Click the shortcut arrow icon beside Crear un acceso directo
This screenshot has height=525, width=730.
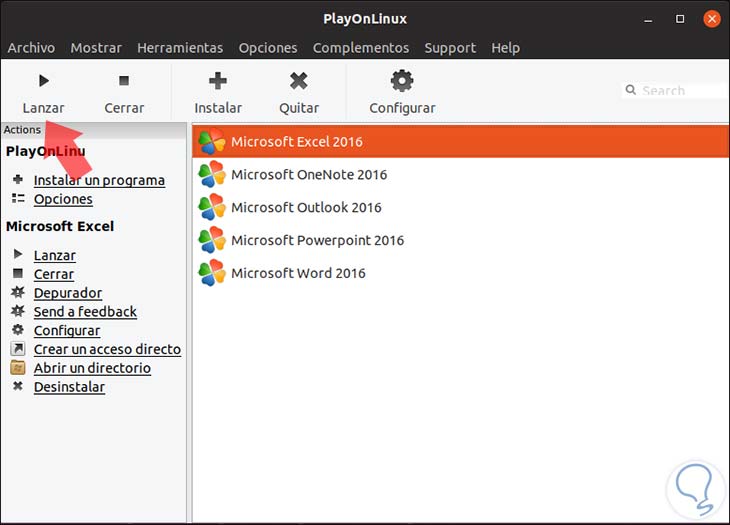pos(18,348)
